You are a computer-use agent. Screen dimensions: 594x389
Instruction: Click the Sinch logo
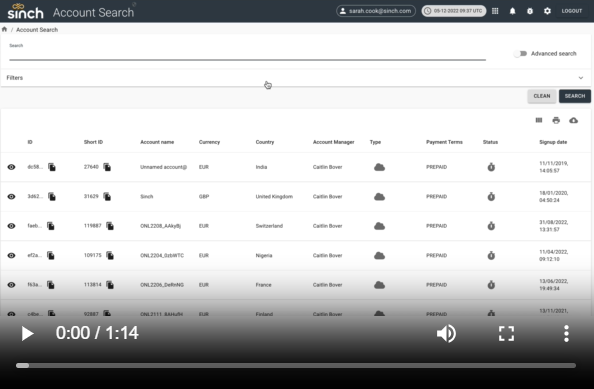click(25, 11)
